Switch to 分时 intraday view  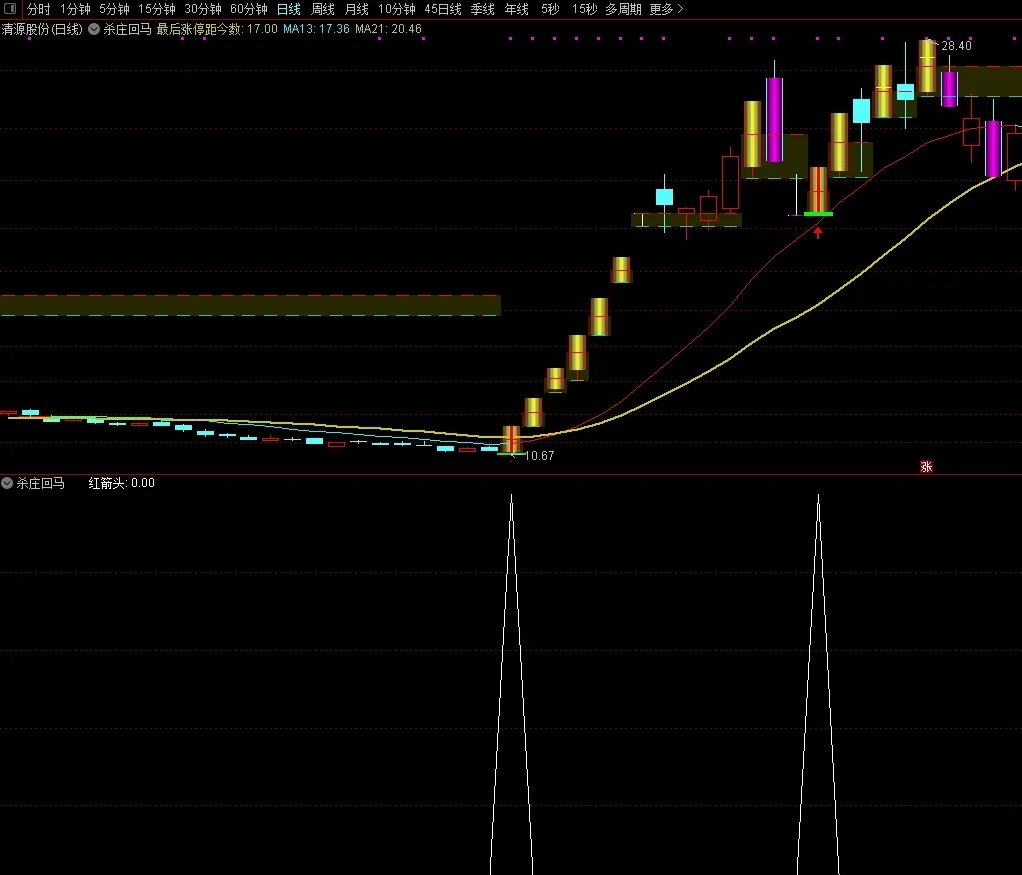click(x=38, y=9)
